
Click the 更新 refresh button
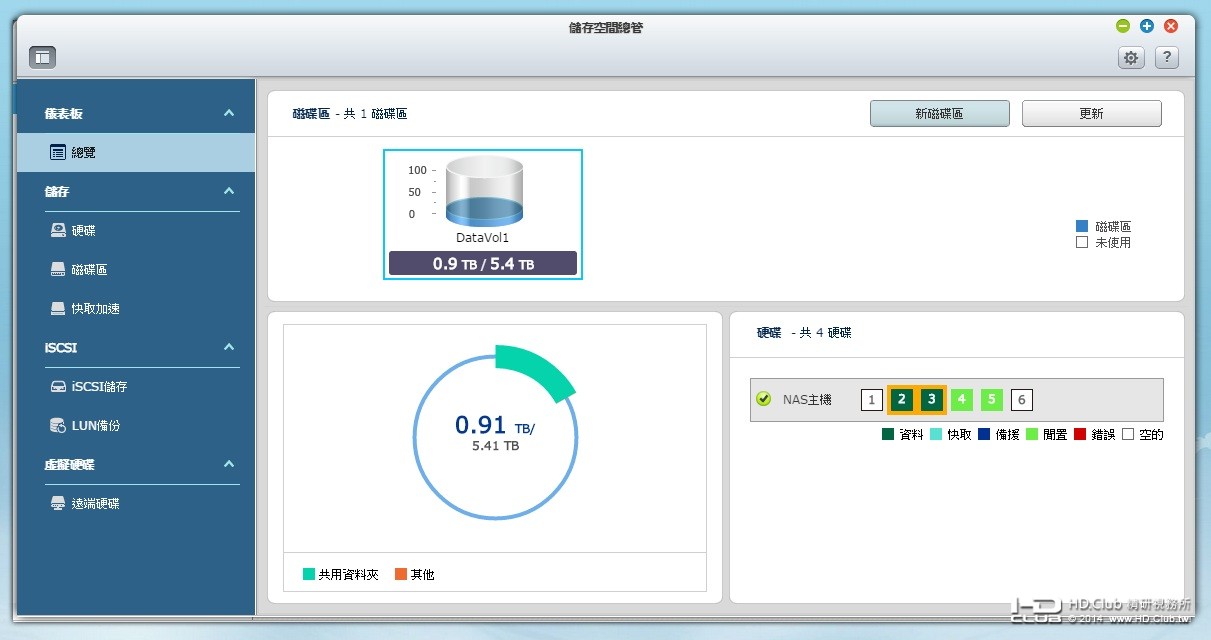pos(1091,114)
